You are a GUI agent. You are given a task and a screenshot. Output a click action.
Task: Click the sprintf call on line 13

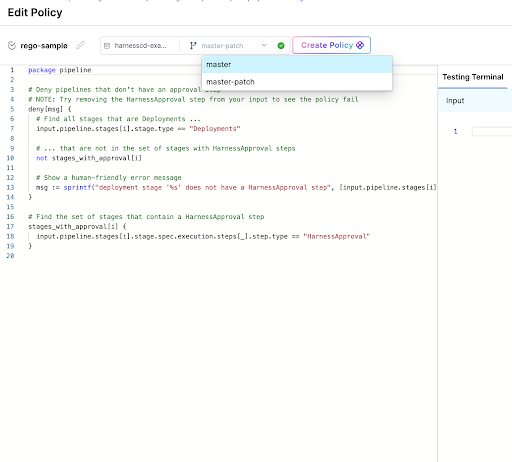[x=77, y=187]
